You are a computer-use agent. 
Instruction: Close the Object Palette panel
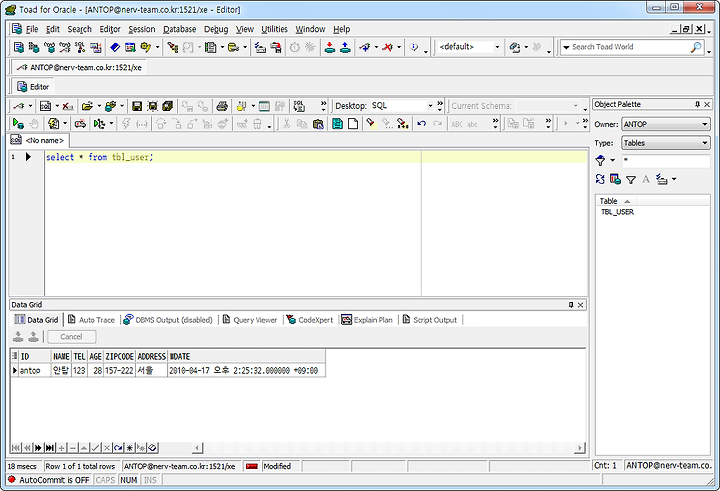click(707, 104)
